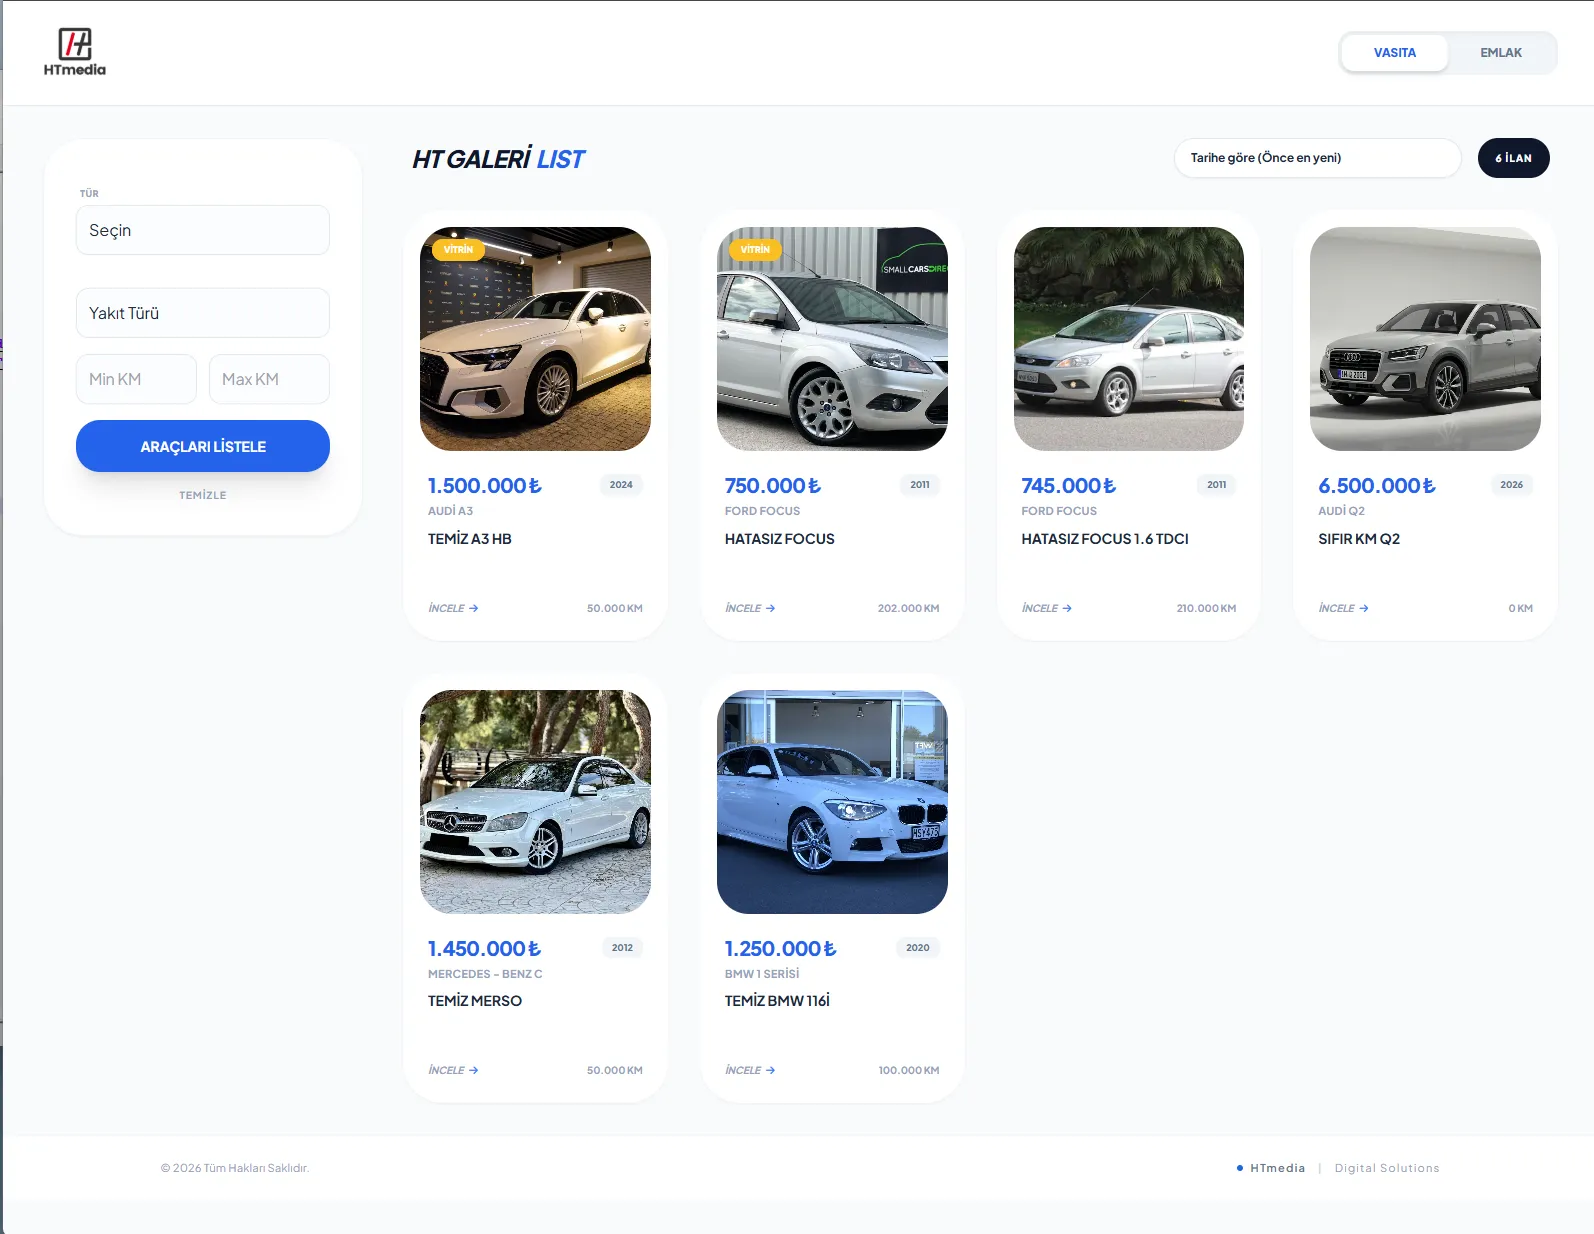This screenshot has width=1594, height=1234.
Task: Clear filters with the TEMİZLE link
Action: coord(203,495)
